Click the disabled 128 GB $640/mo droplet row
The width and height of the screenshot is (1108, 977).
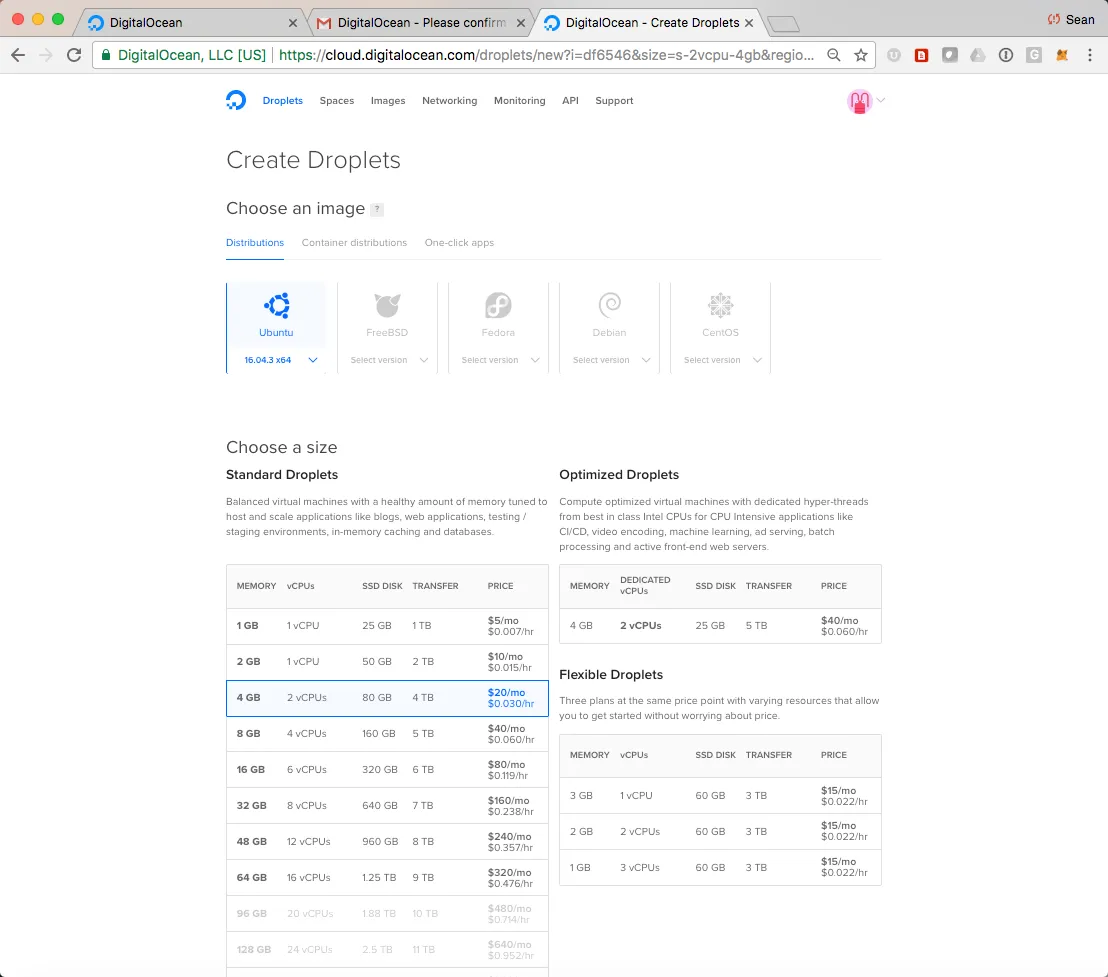click(387, 950)
